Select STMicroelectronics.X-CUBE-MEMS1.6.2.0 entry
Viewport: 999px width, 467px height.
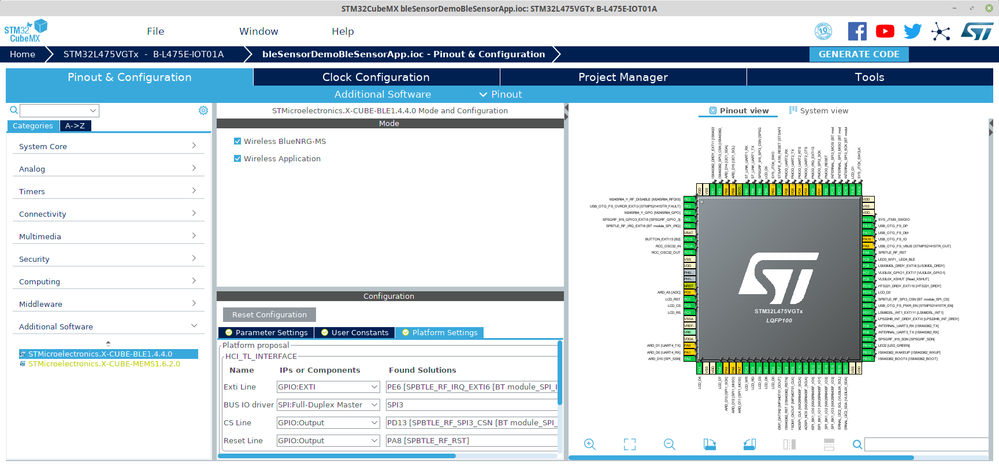104,364
